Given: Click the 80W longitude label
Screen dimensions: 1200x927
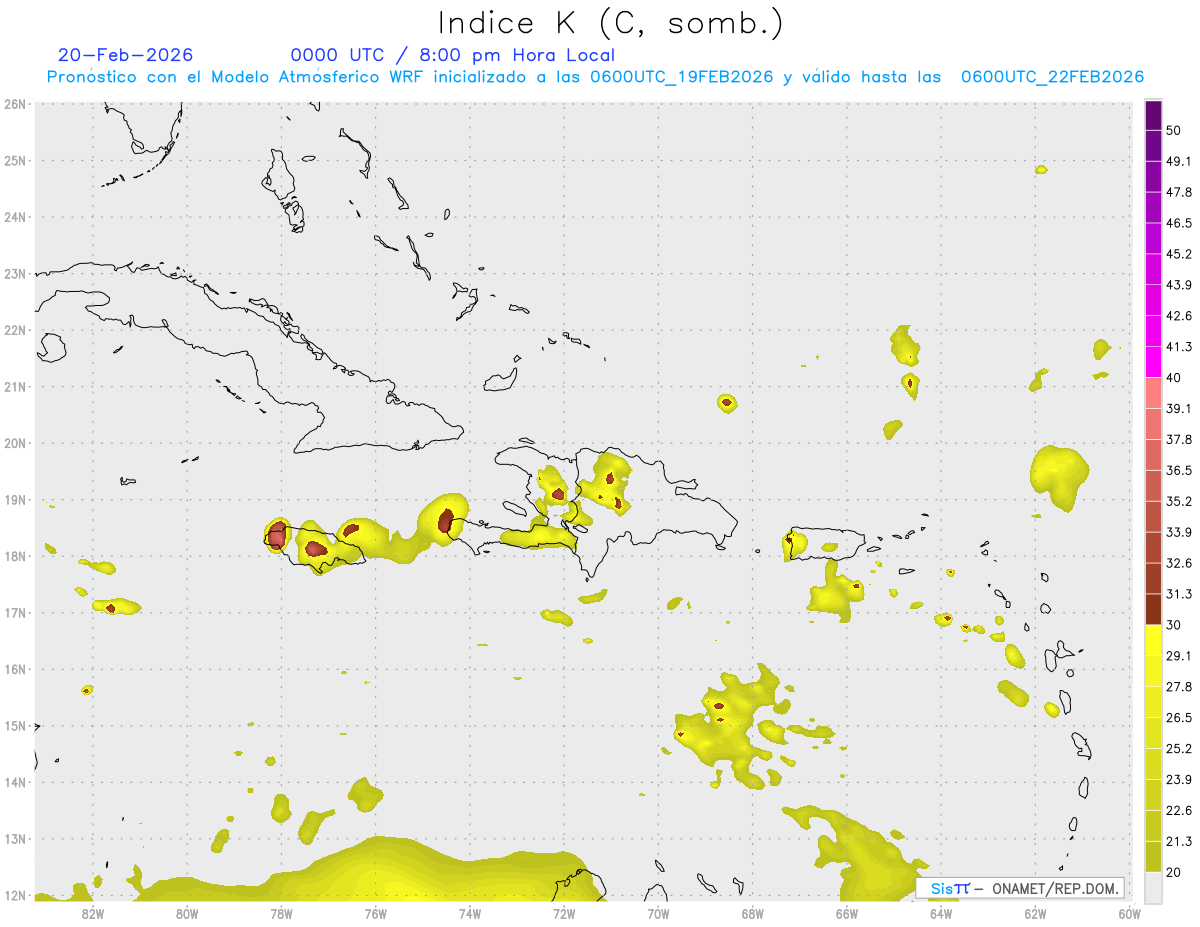Looking at the screenshot, I should [x=186, y=912].
